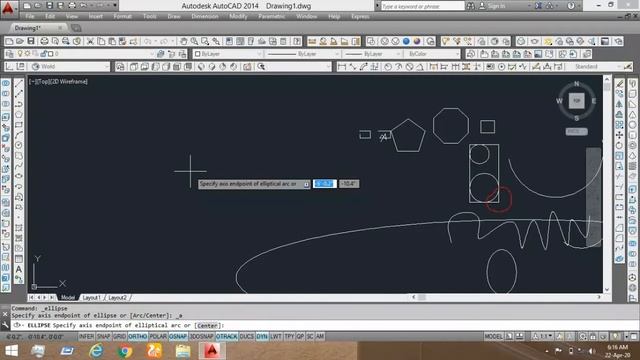Click the Cut scissors icon
Screen dimensions: 640x360
(x=90, y=41)
